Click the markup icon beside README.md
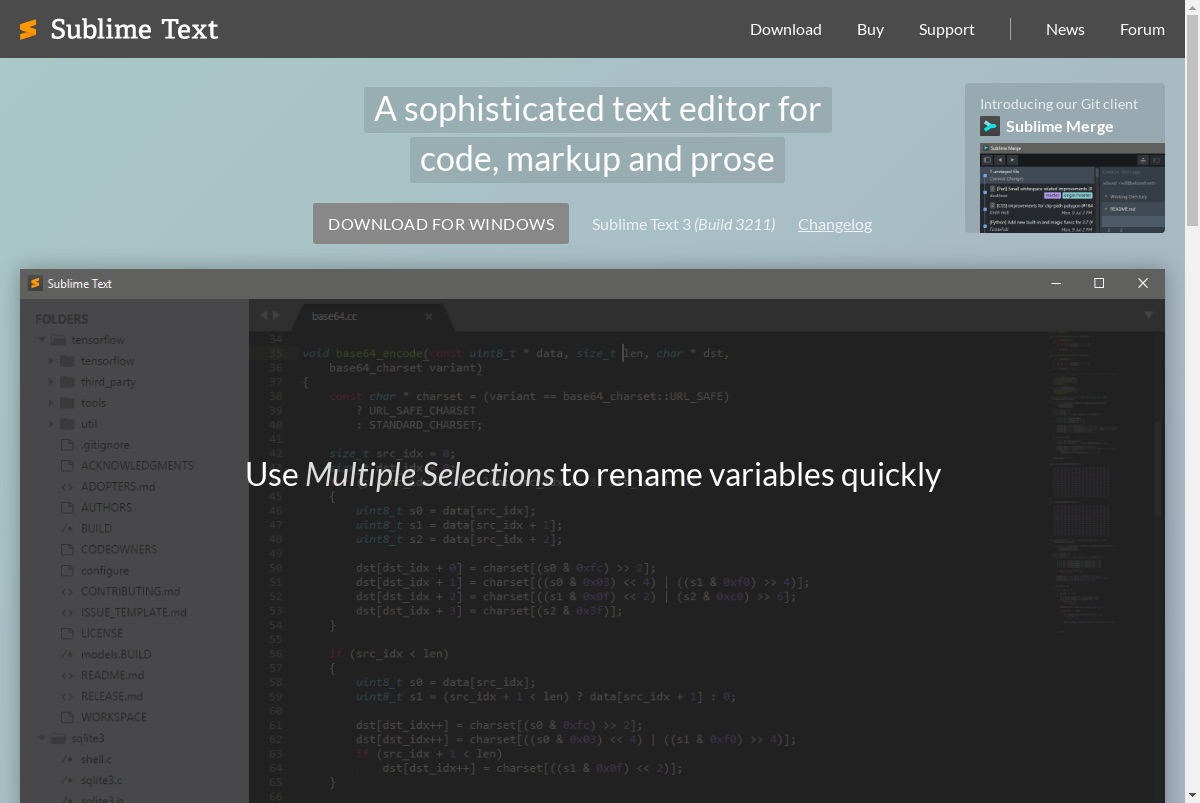 pyautogui.click(x=67, y=675)
